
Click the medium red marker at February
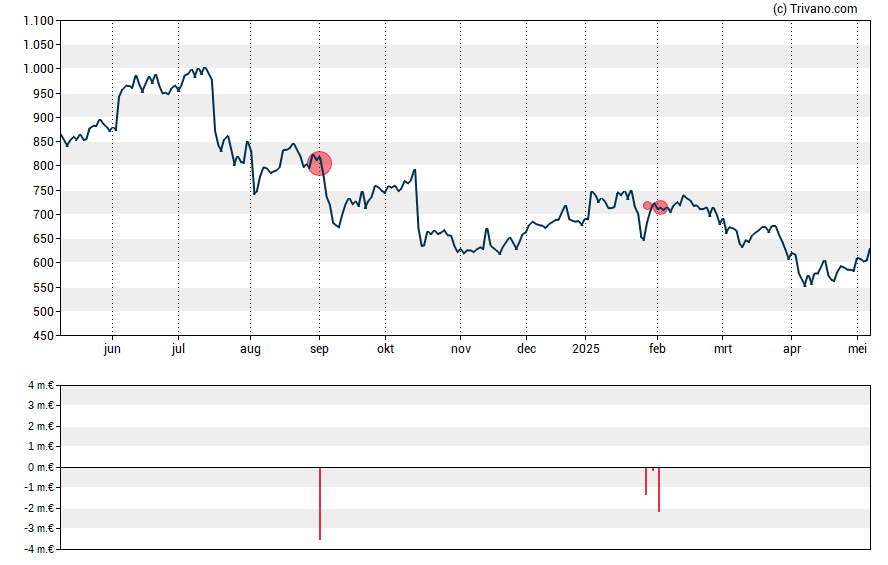pos(660,207)
